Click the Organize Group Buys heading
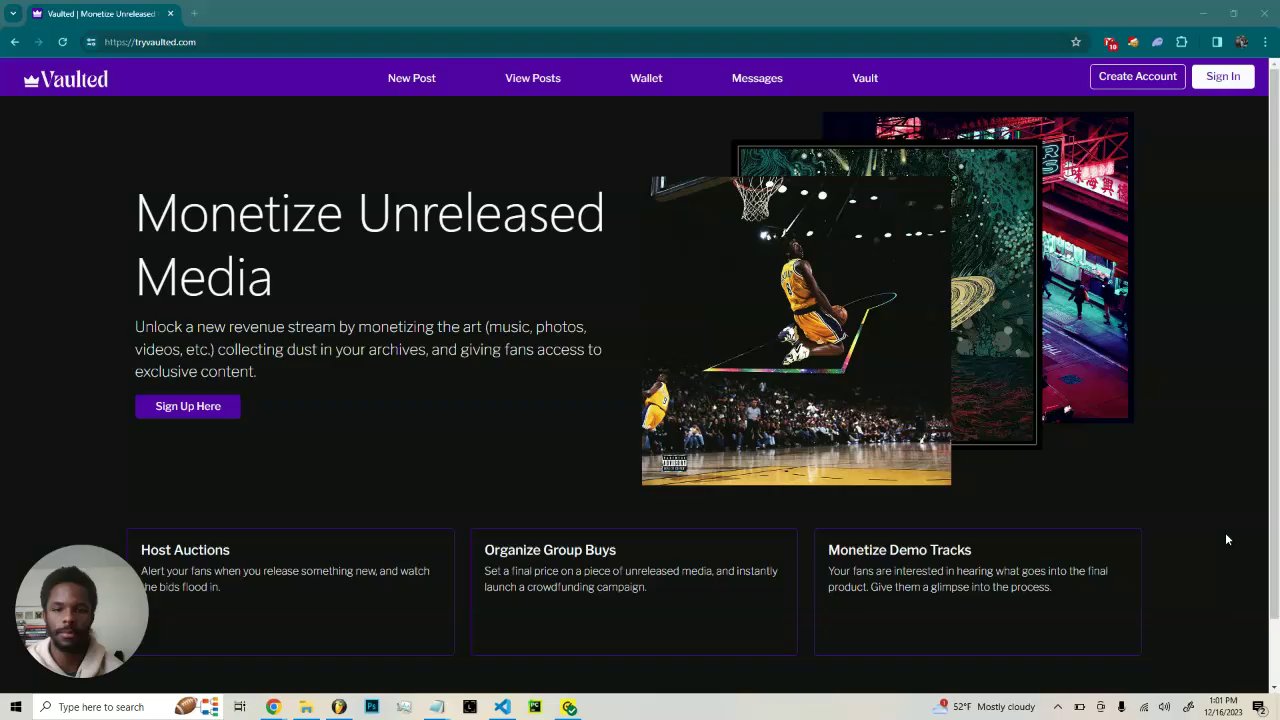 coord(550,550)
